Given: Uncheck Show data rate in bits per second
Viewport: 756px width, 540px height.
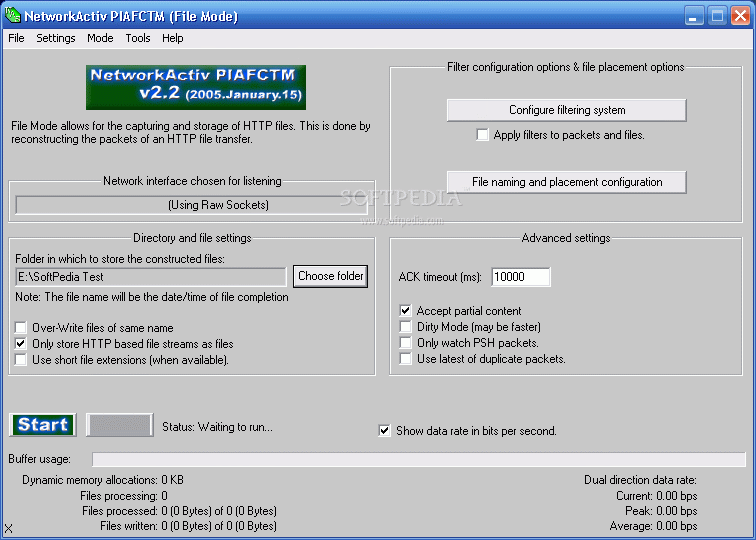Looking at the screenshot, I should [384, 431].
